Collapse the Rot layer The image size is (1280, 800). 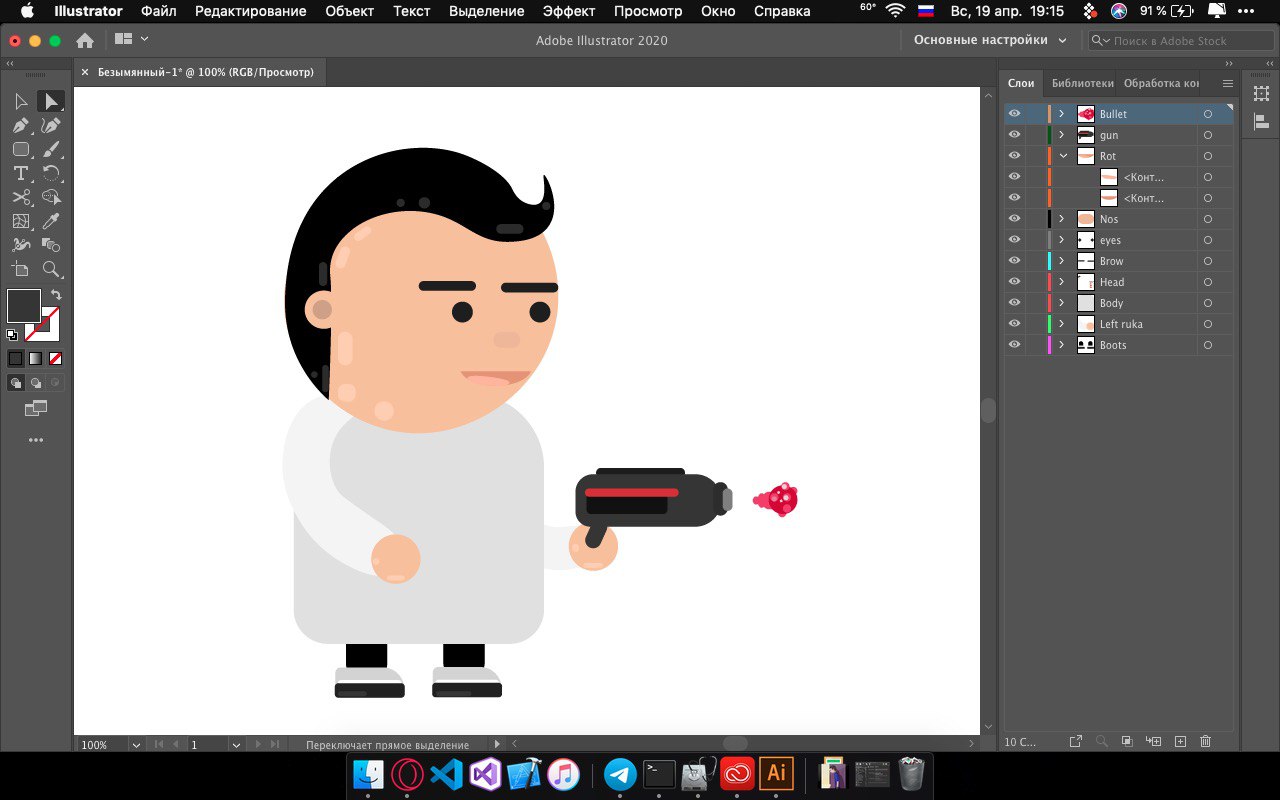[x=1063, y=156]
